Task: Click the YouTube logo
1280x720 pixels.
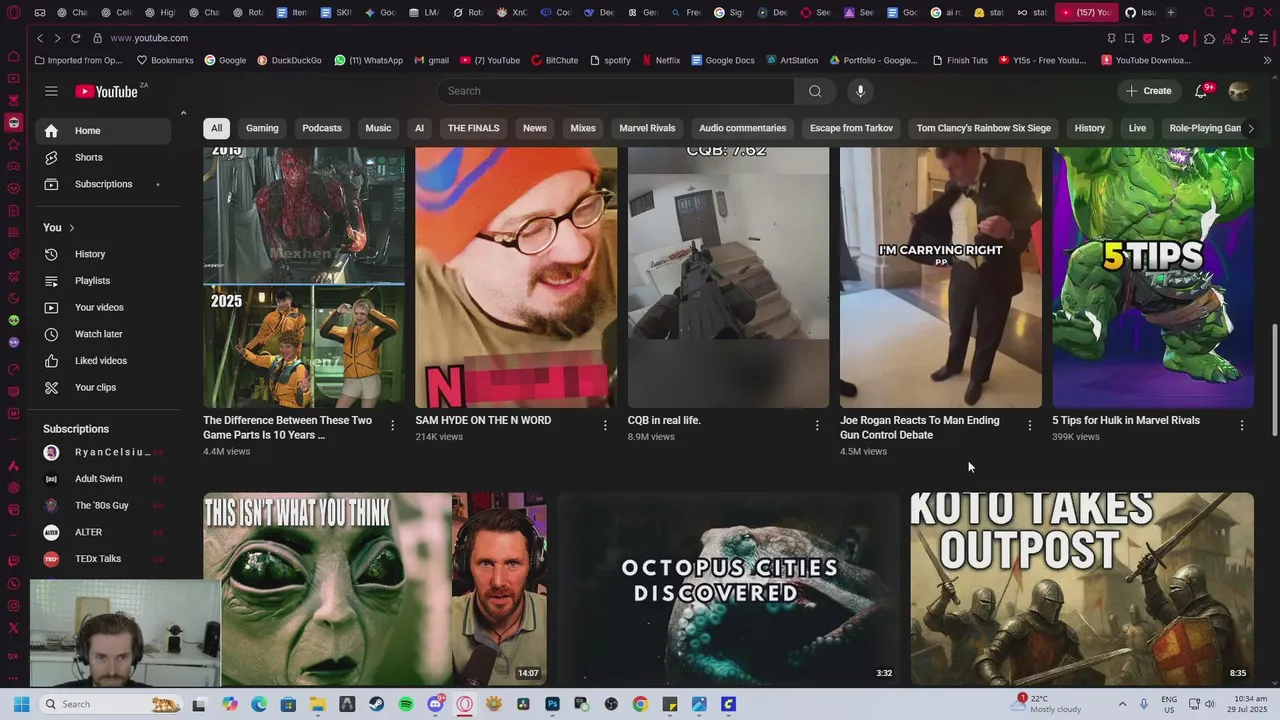Action: pyautogui.click(x=107, y=91)
